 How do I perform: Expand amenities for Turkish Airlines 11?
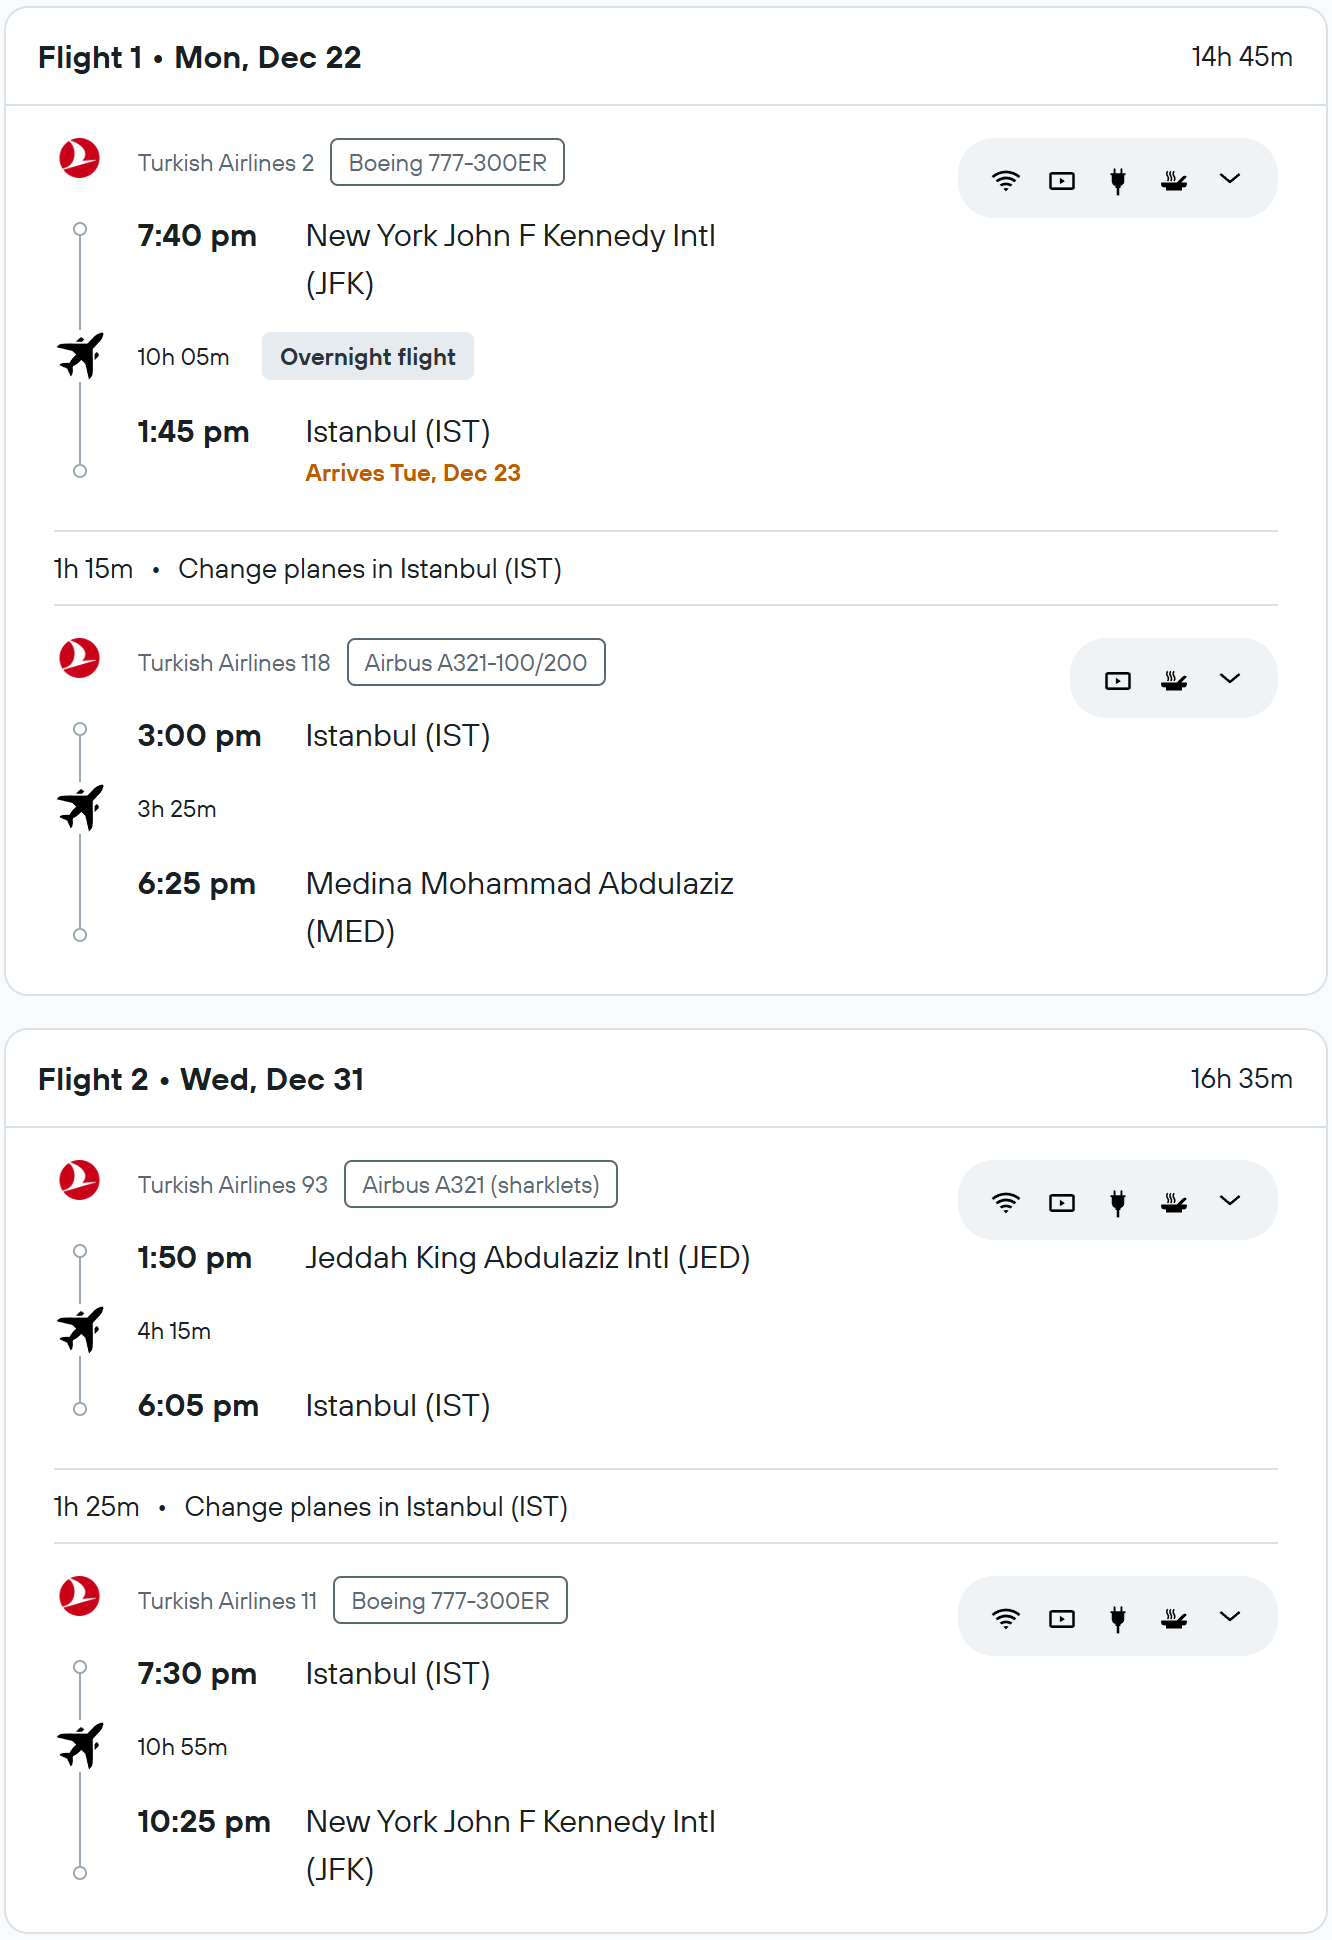point(1230,1617)
